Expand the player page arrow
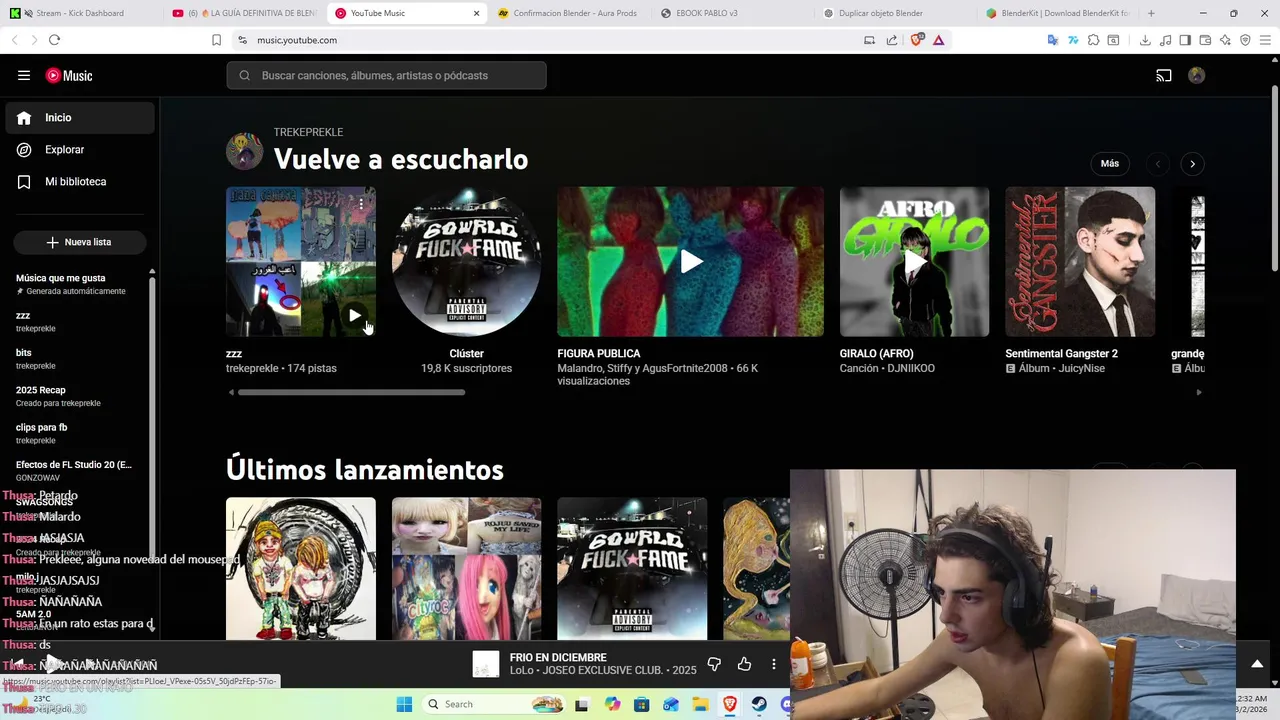The height and width of the screenshot is (720, 1280). tap(1257, 664)
